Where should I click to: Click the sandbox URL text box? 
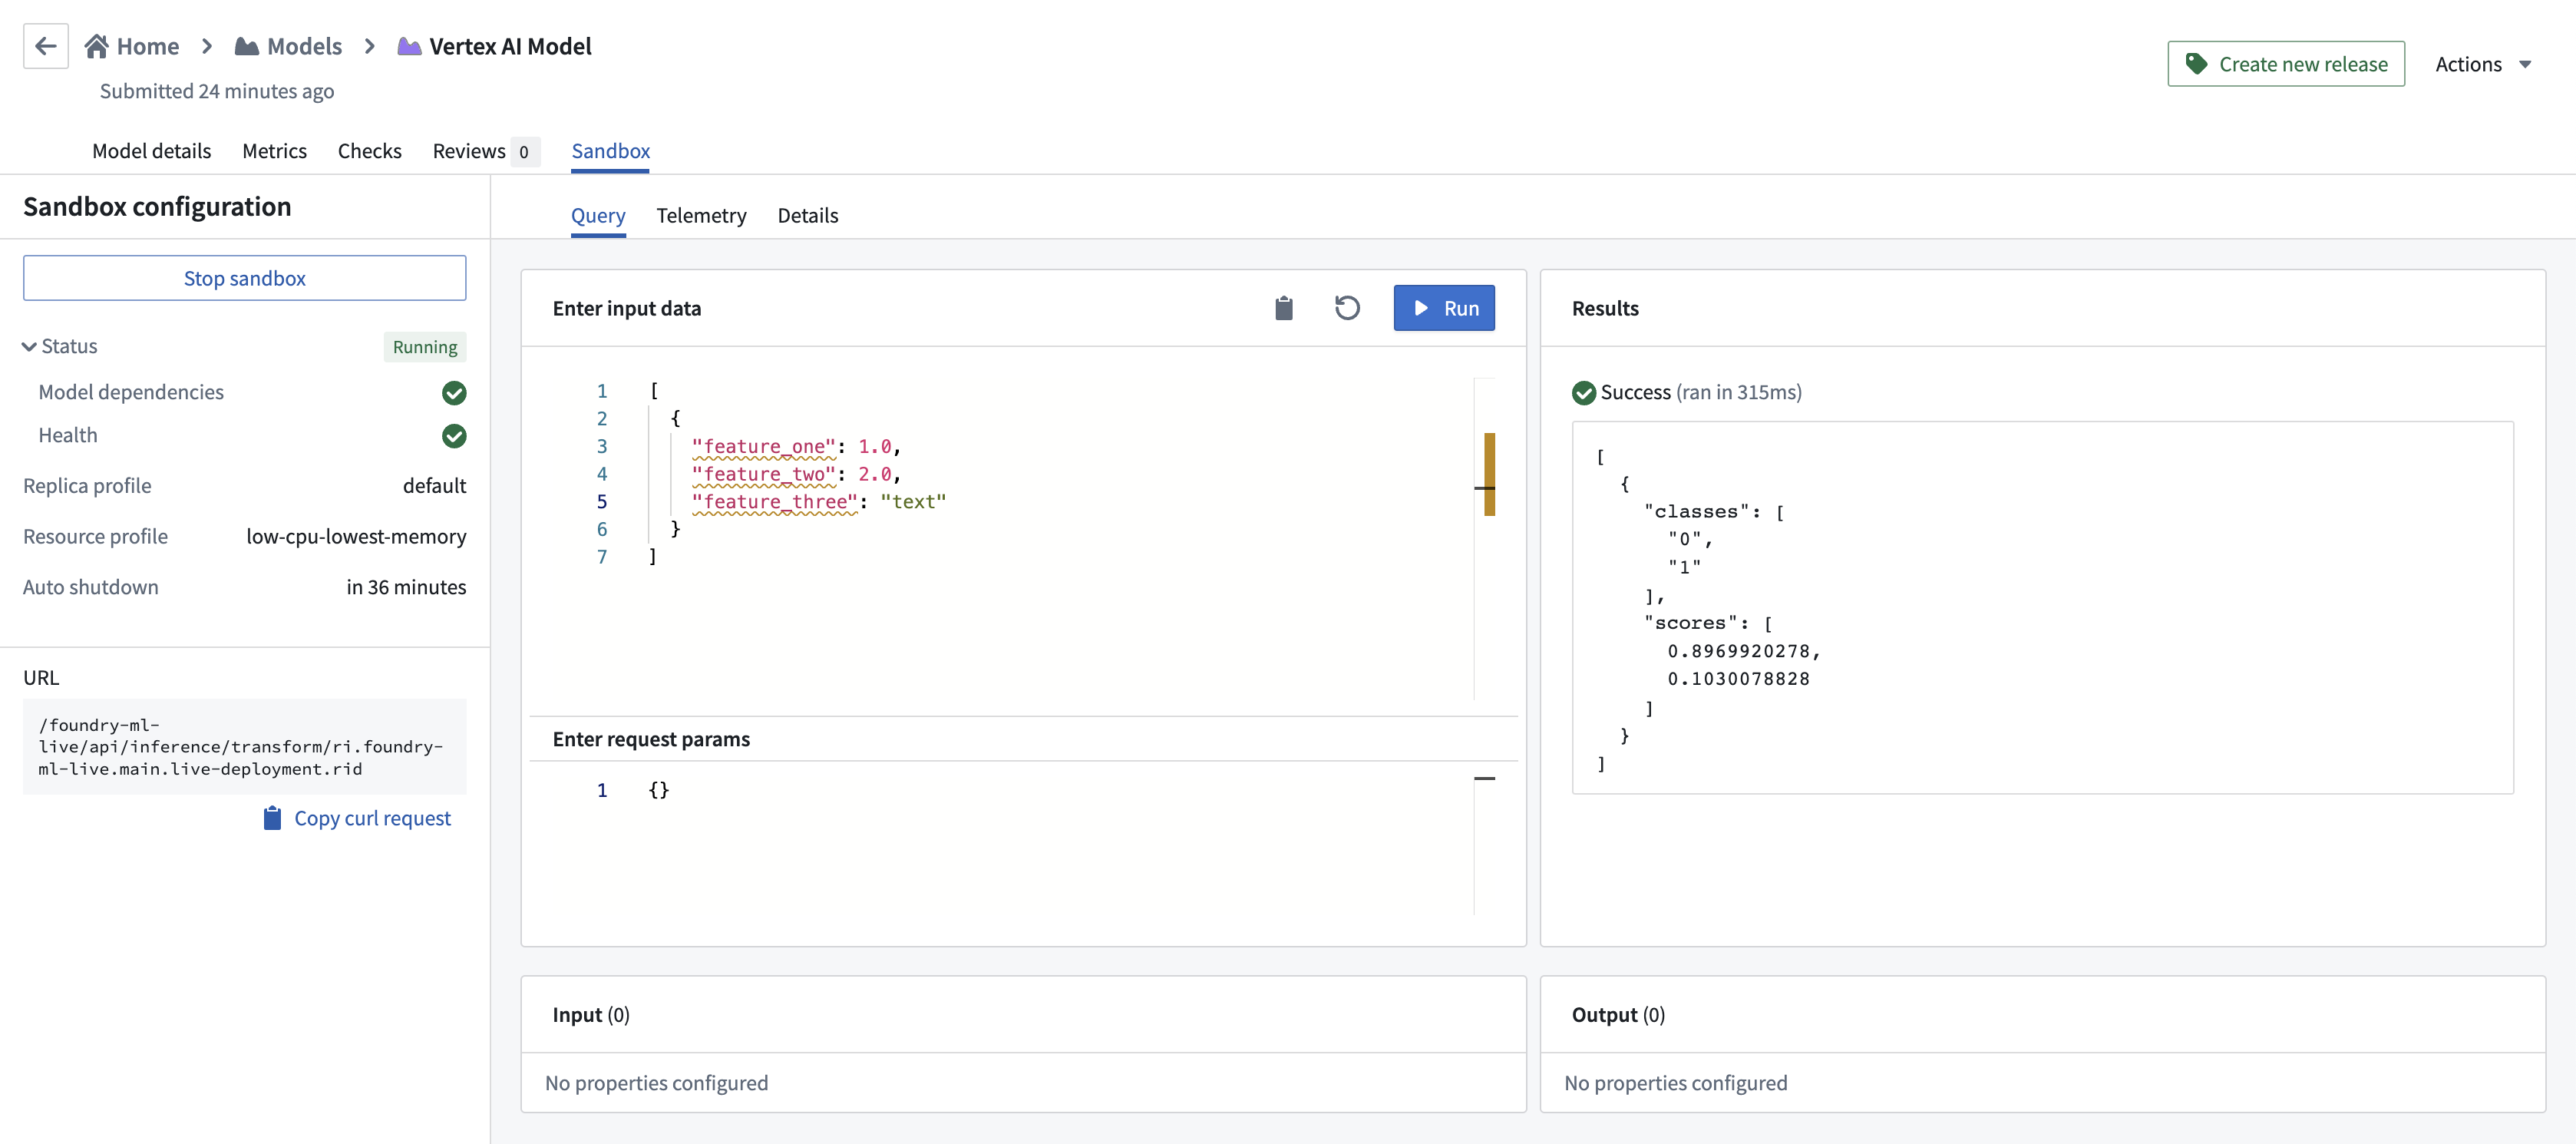click(245, 747)
